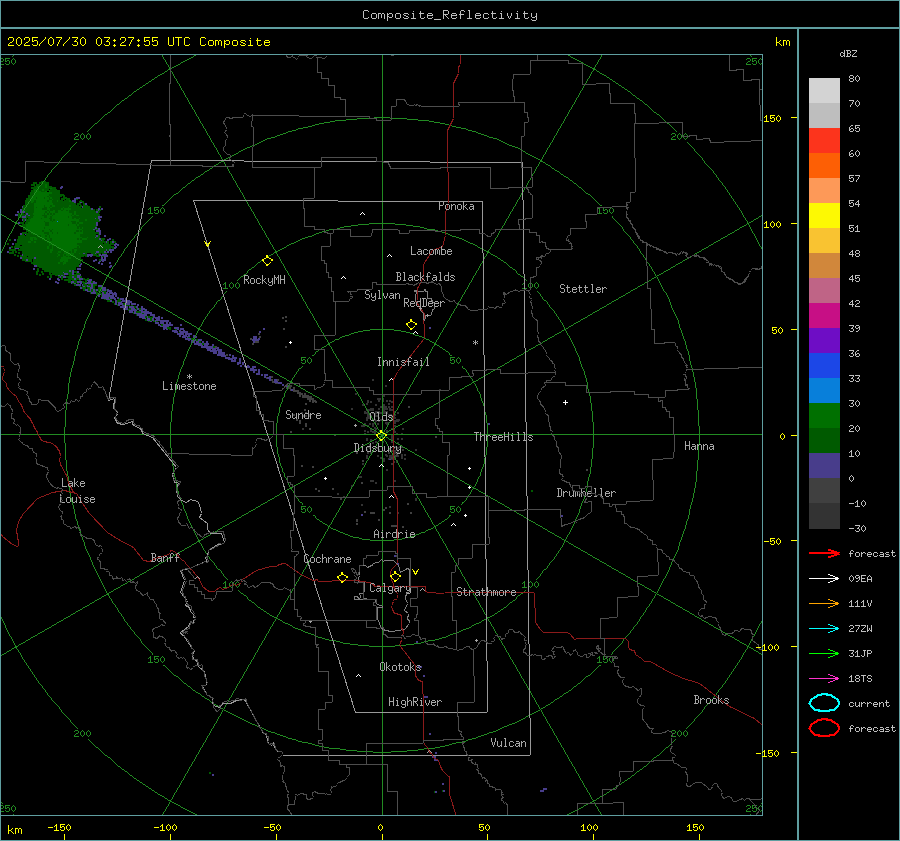Click the Composite_Reflectivity title
Viewport: 900px width, 841px height.
pyautogui.click(x=450, y=15)
